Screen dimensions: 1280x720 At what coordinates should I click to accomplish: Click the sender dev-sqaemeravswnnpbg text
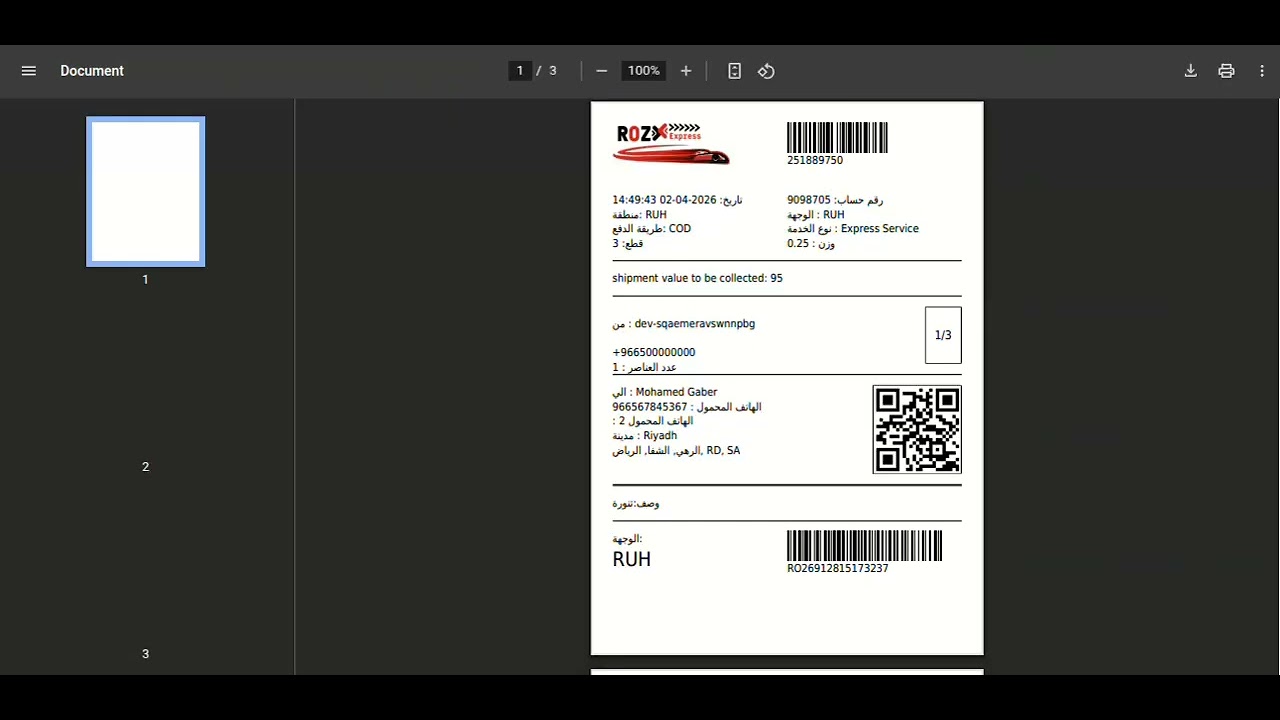click(x=695, y=324)
